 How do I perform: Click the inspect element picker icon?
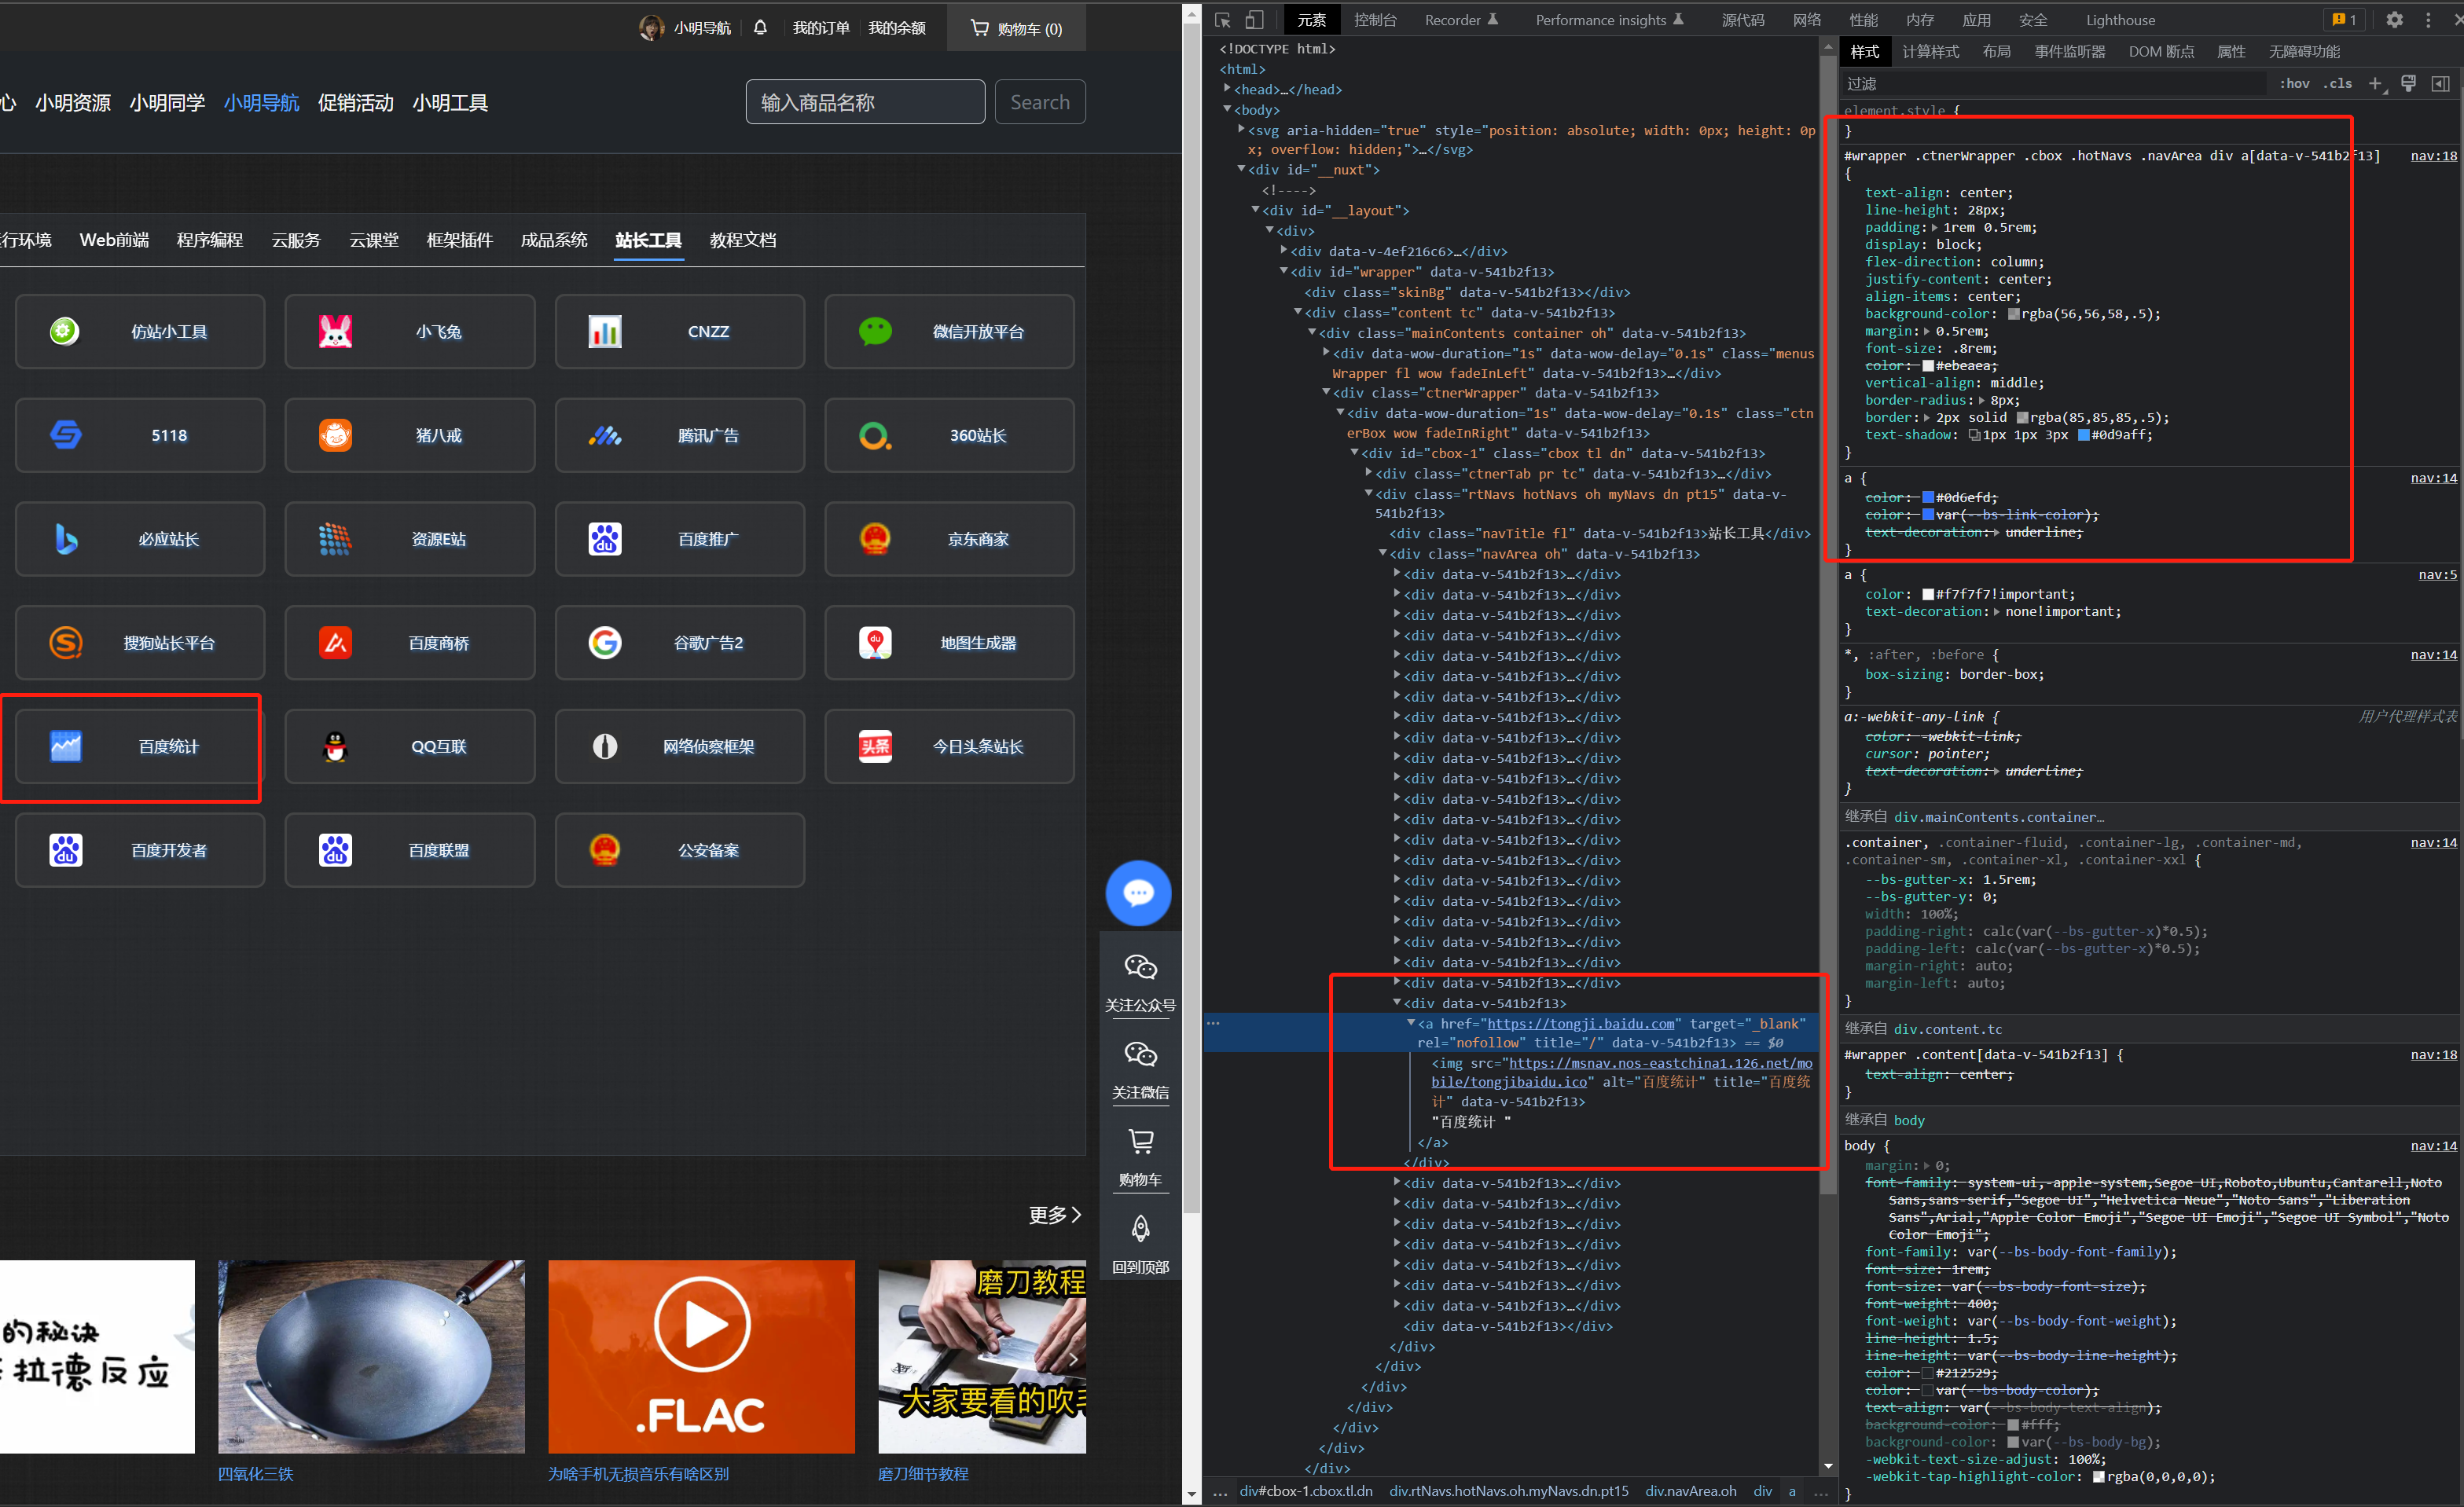[1223, 20]
